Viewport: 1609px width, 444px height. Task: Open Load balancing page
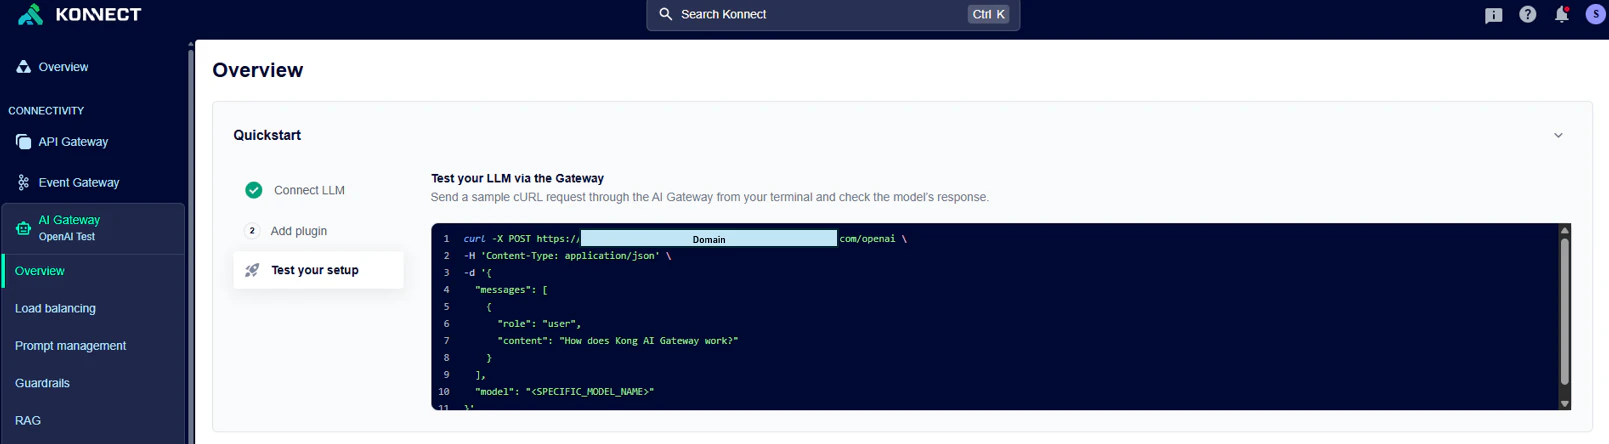(x=55, y=309)
